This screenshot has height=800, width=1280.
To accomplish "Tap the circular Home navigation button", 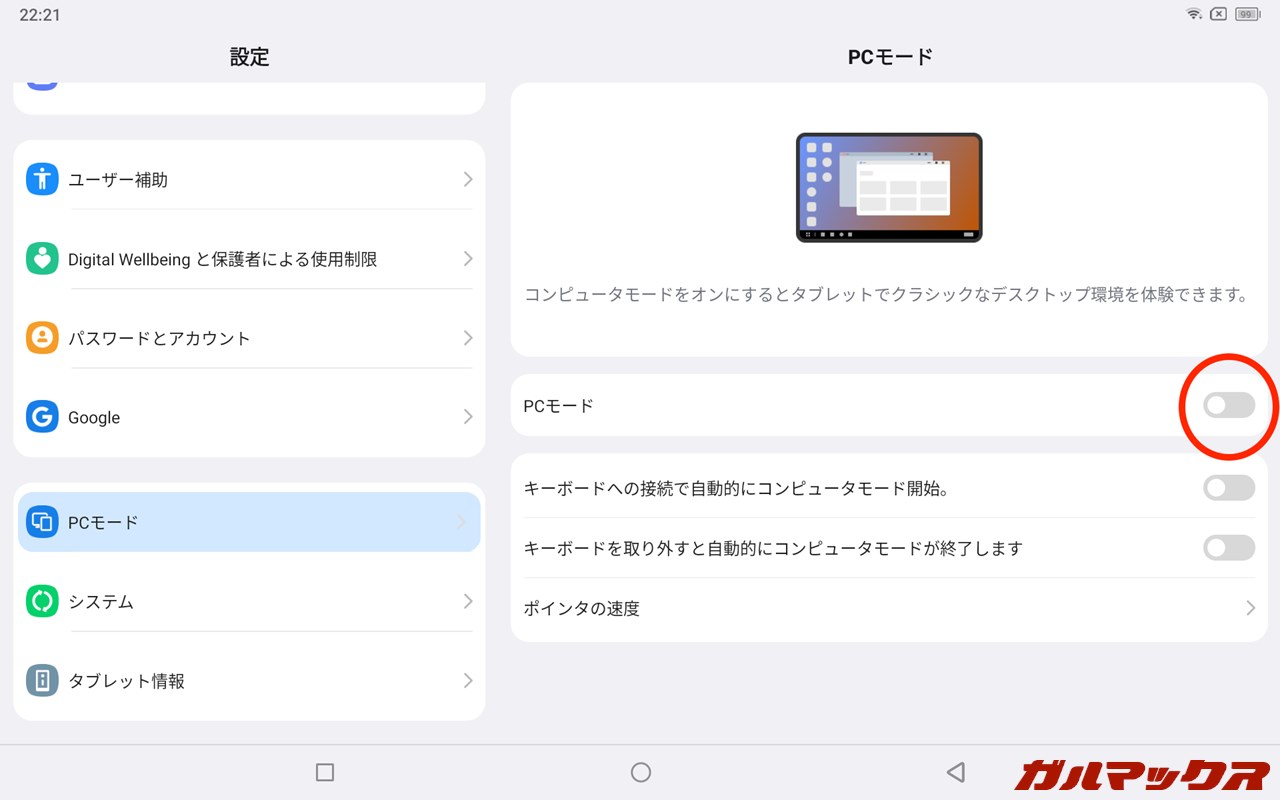I will pos(641,772).
